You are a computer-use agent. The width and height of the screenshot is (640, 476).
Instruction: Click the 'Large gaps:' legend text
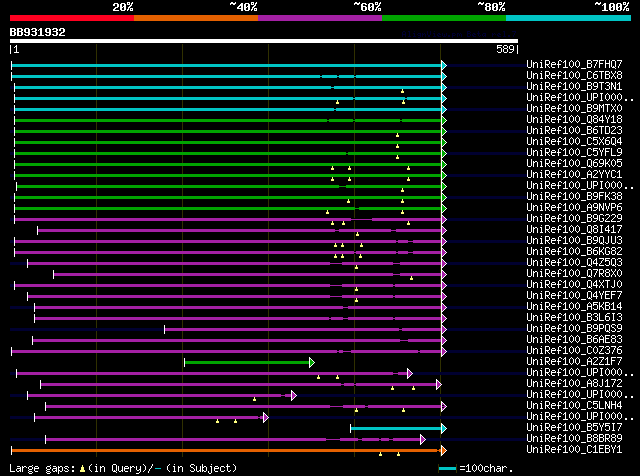[x=42, y=469]
